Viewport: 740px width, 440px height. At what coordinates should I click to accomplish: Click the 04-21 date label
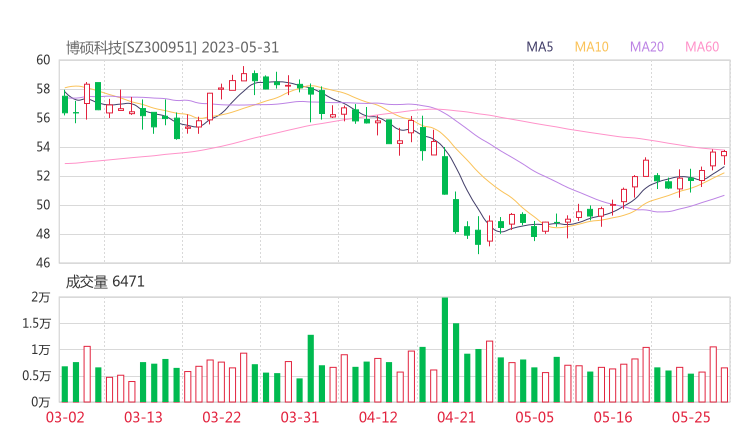tap(456, 417)
